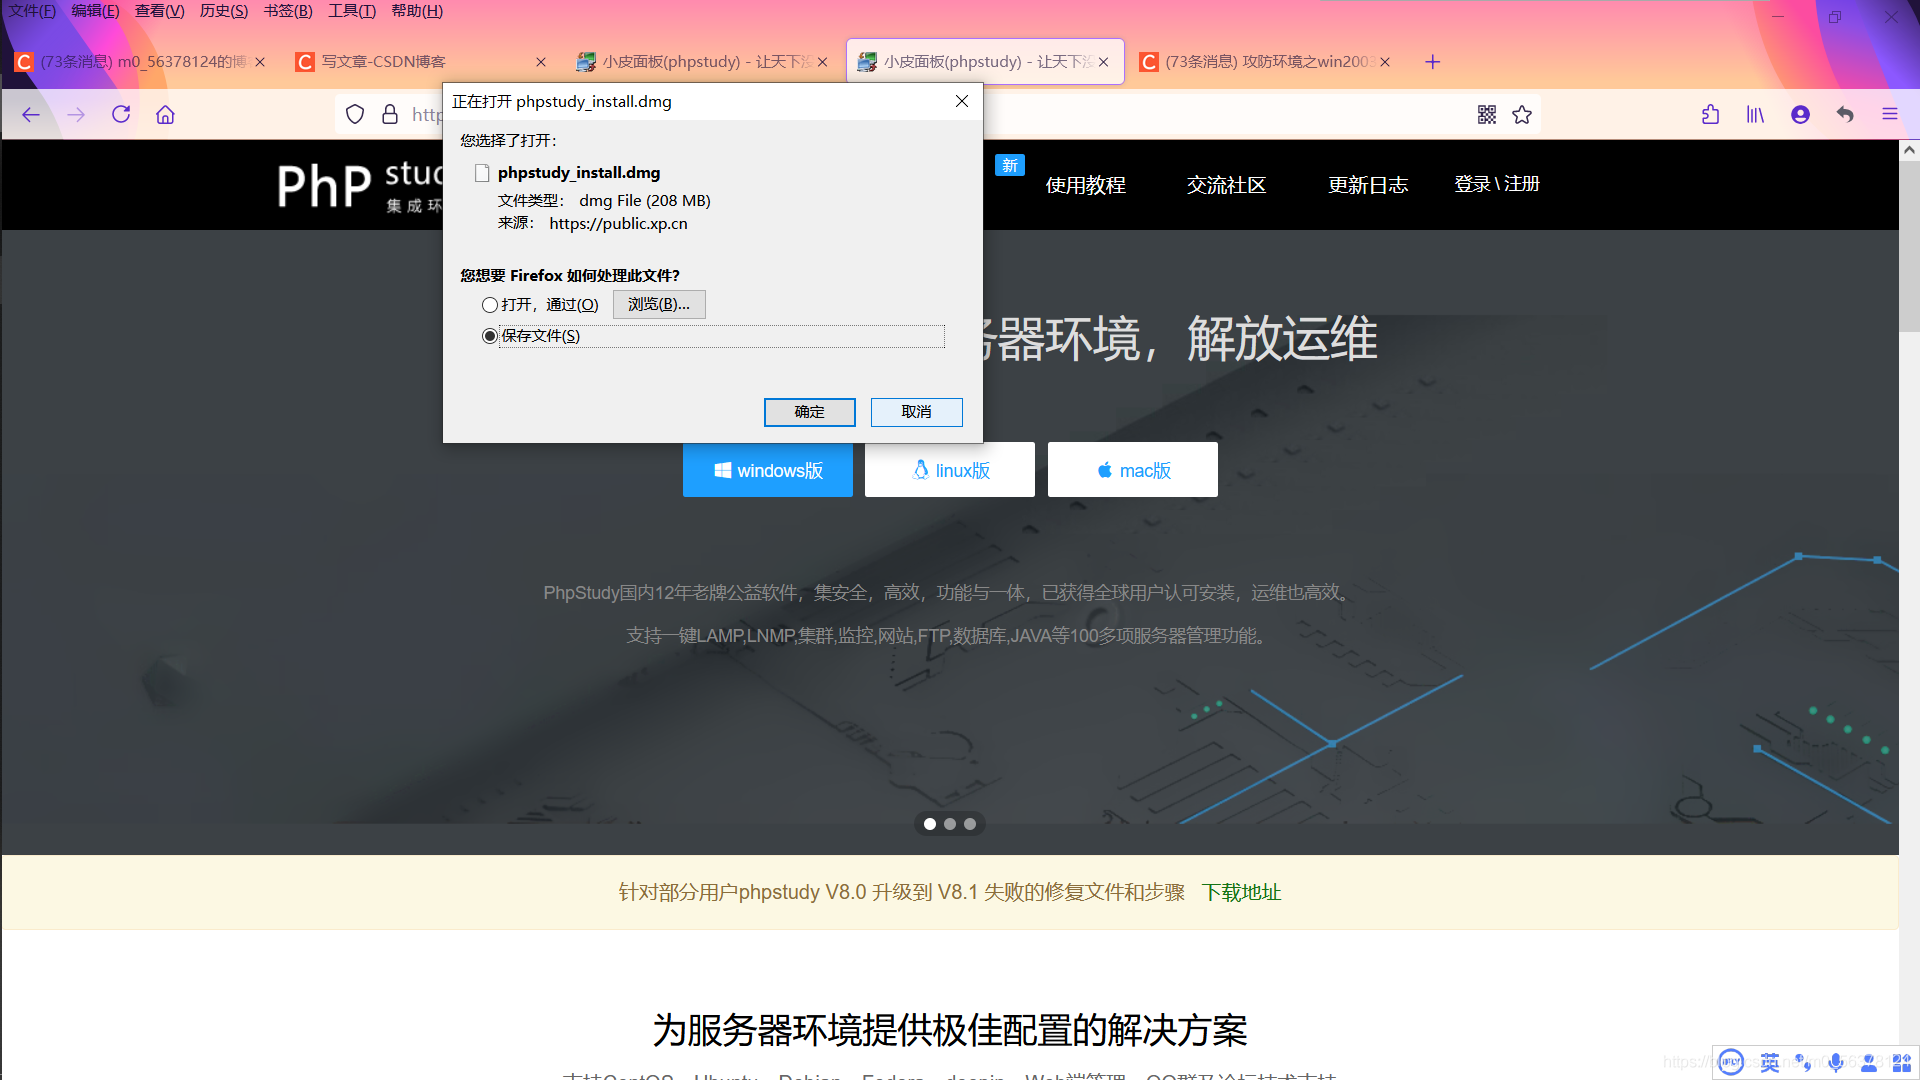Confirm with the 确定 button
The height and width of the screenshot is (1080, 1920).
810,412
